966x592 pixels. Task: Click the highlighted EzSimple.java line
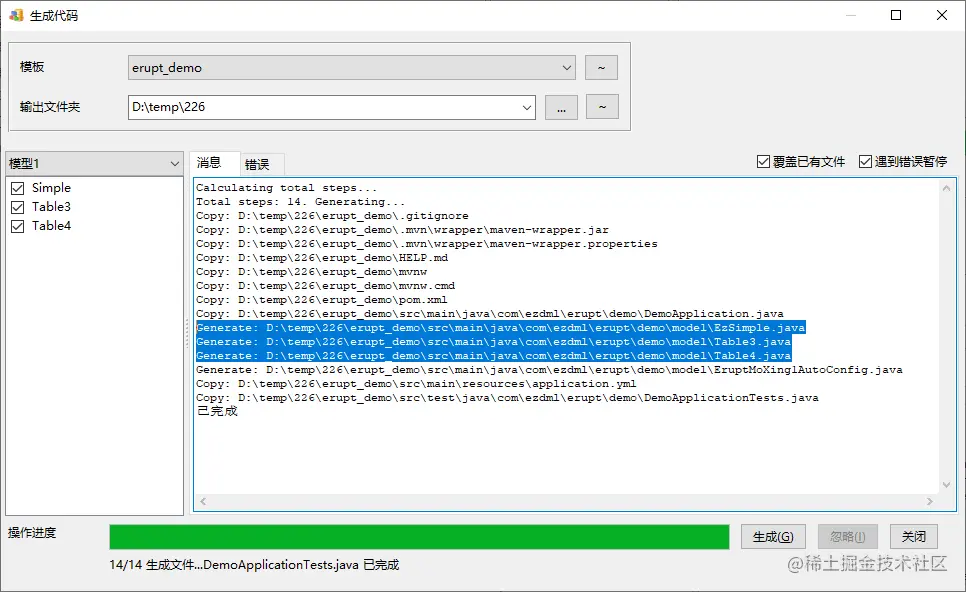tap(501, 328)
